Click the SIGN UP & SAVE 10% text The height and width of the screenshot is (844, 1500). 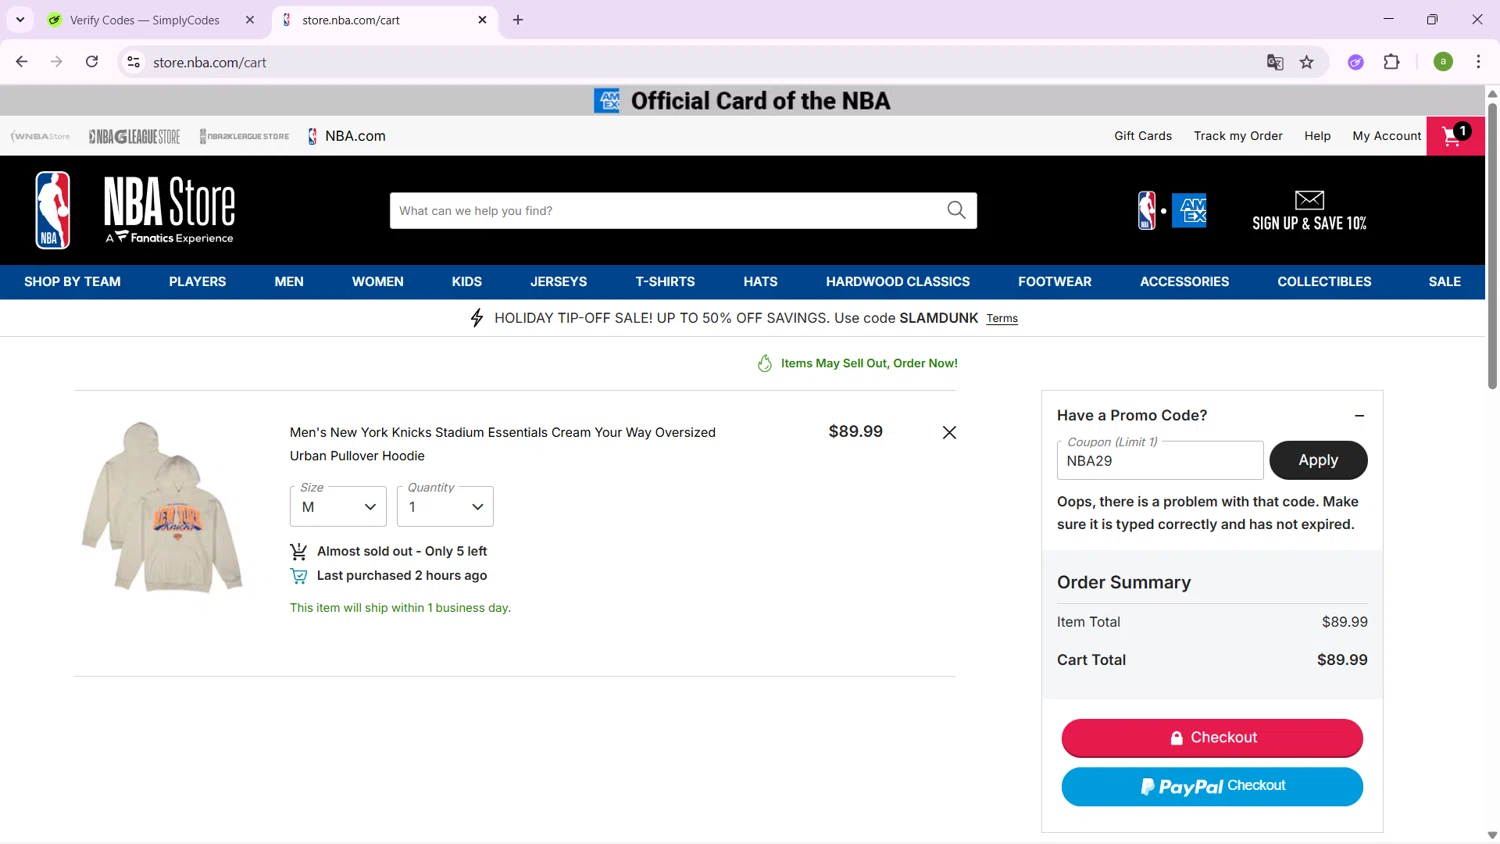coord(1309,224)
